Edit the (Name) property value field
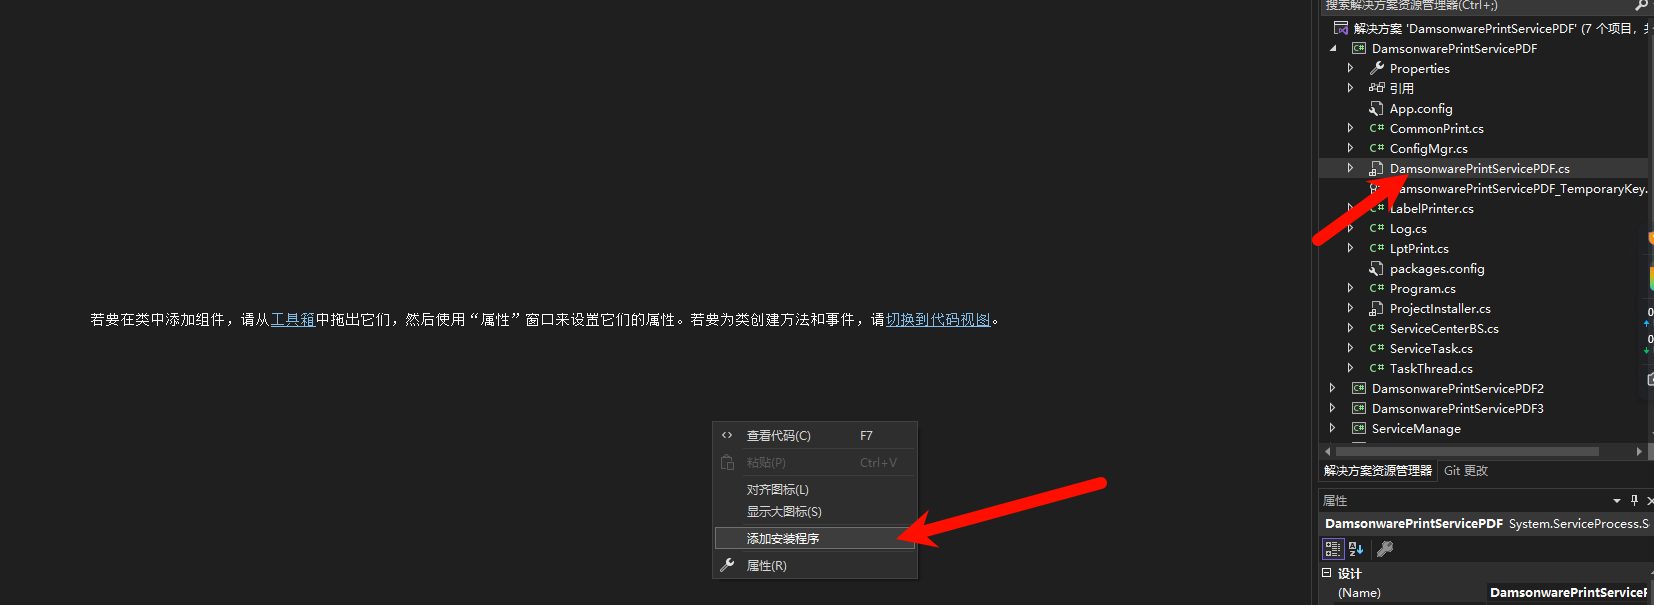 (x=1568, y=593)
